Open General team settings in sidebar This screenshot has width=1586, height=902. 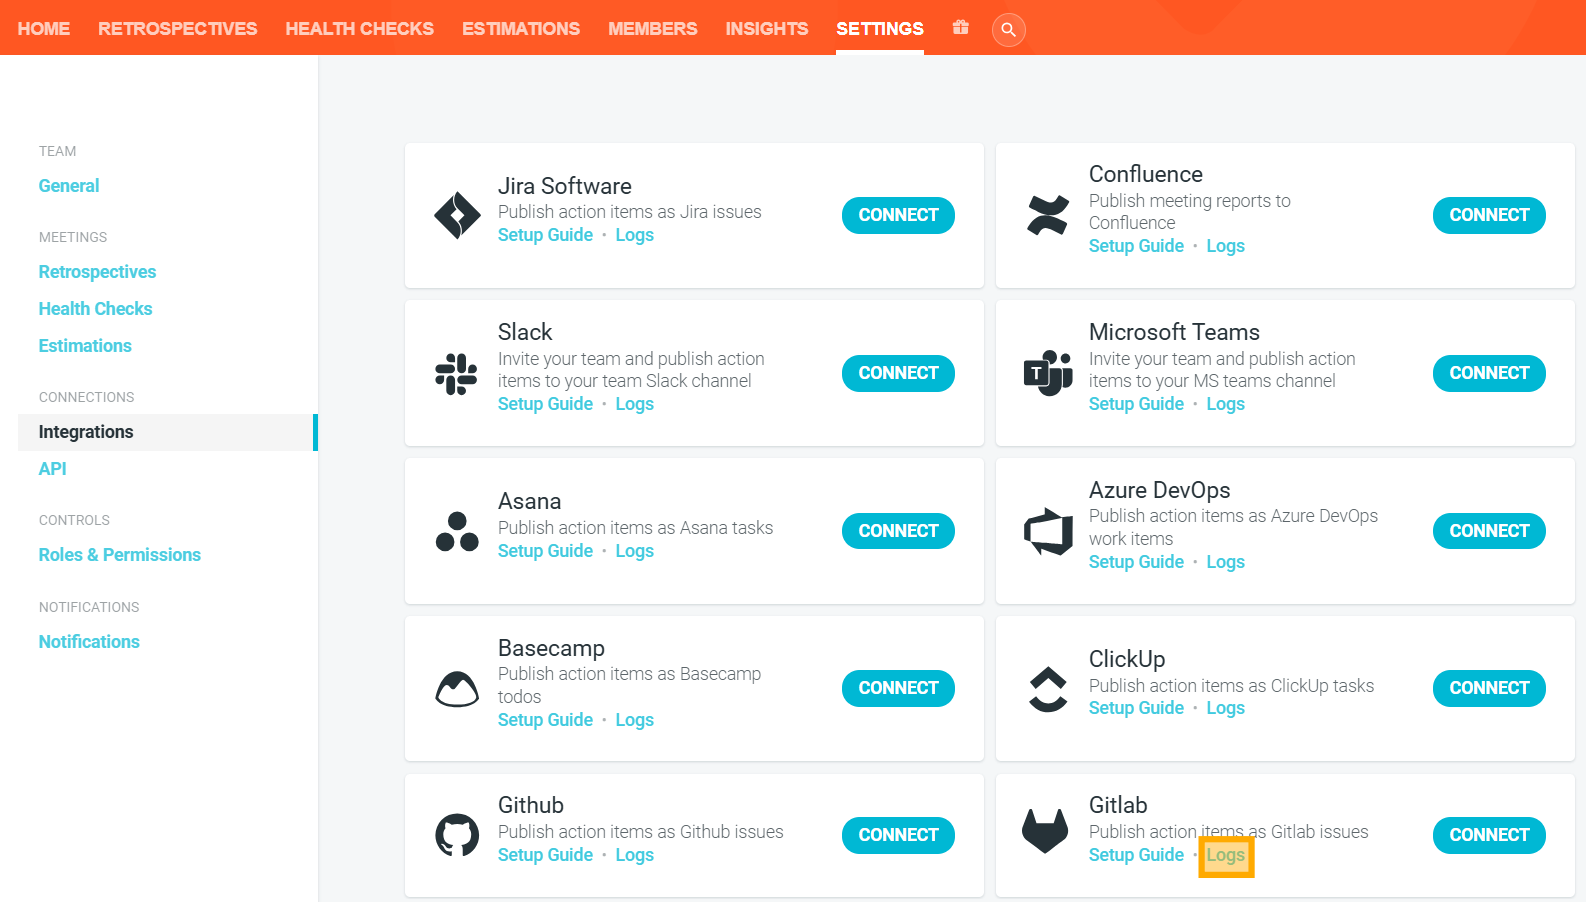click(69, 186)
